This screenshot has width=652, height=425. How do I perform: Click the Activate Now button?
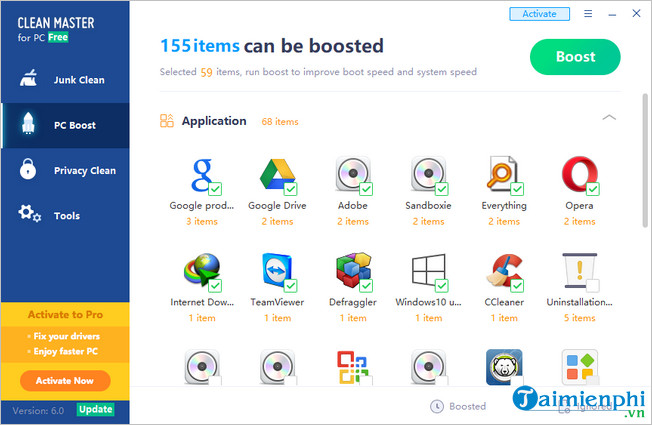64,380
